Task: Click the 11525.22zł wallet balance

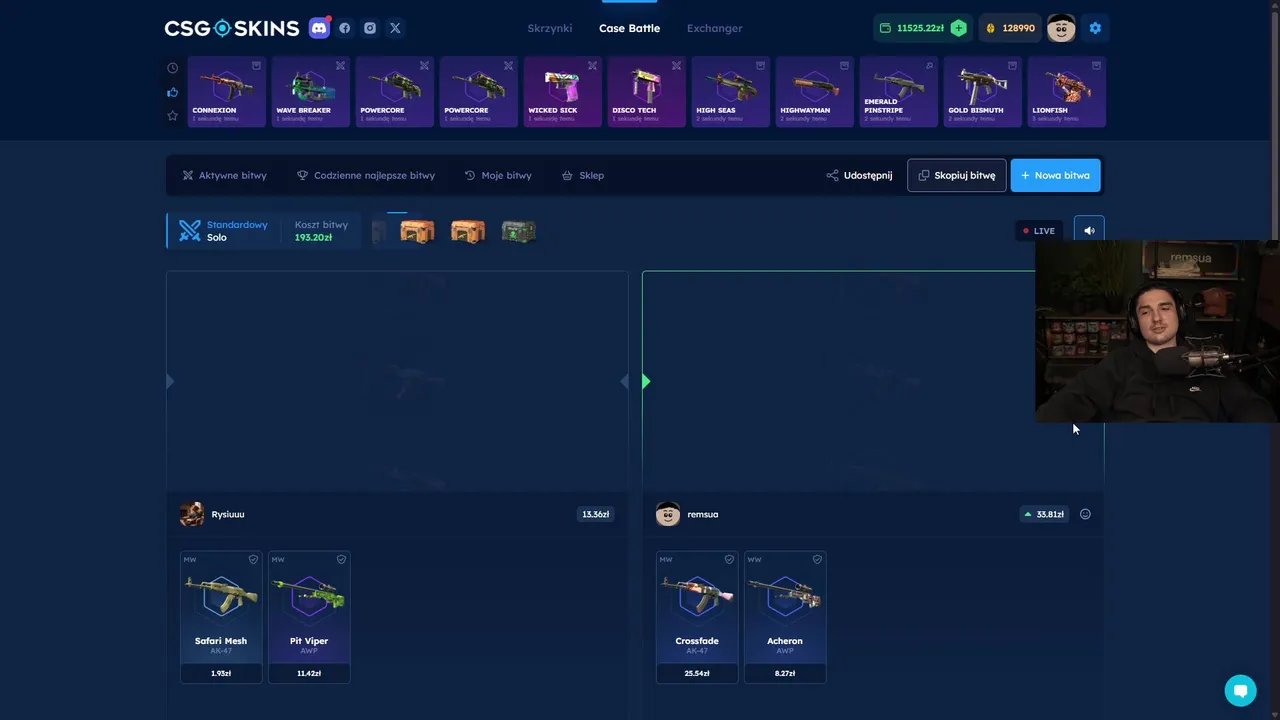Action: [920, 28]
